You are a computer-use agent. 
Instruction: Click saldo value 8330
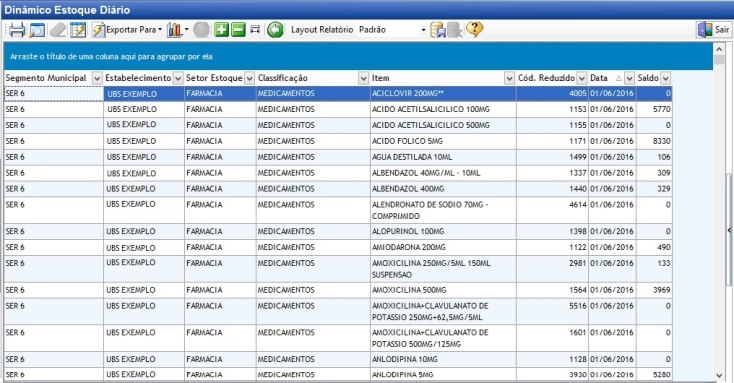point(661,141)
